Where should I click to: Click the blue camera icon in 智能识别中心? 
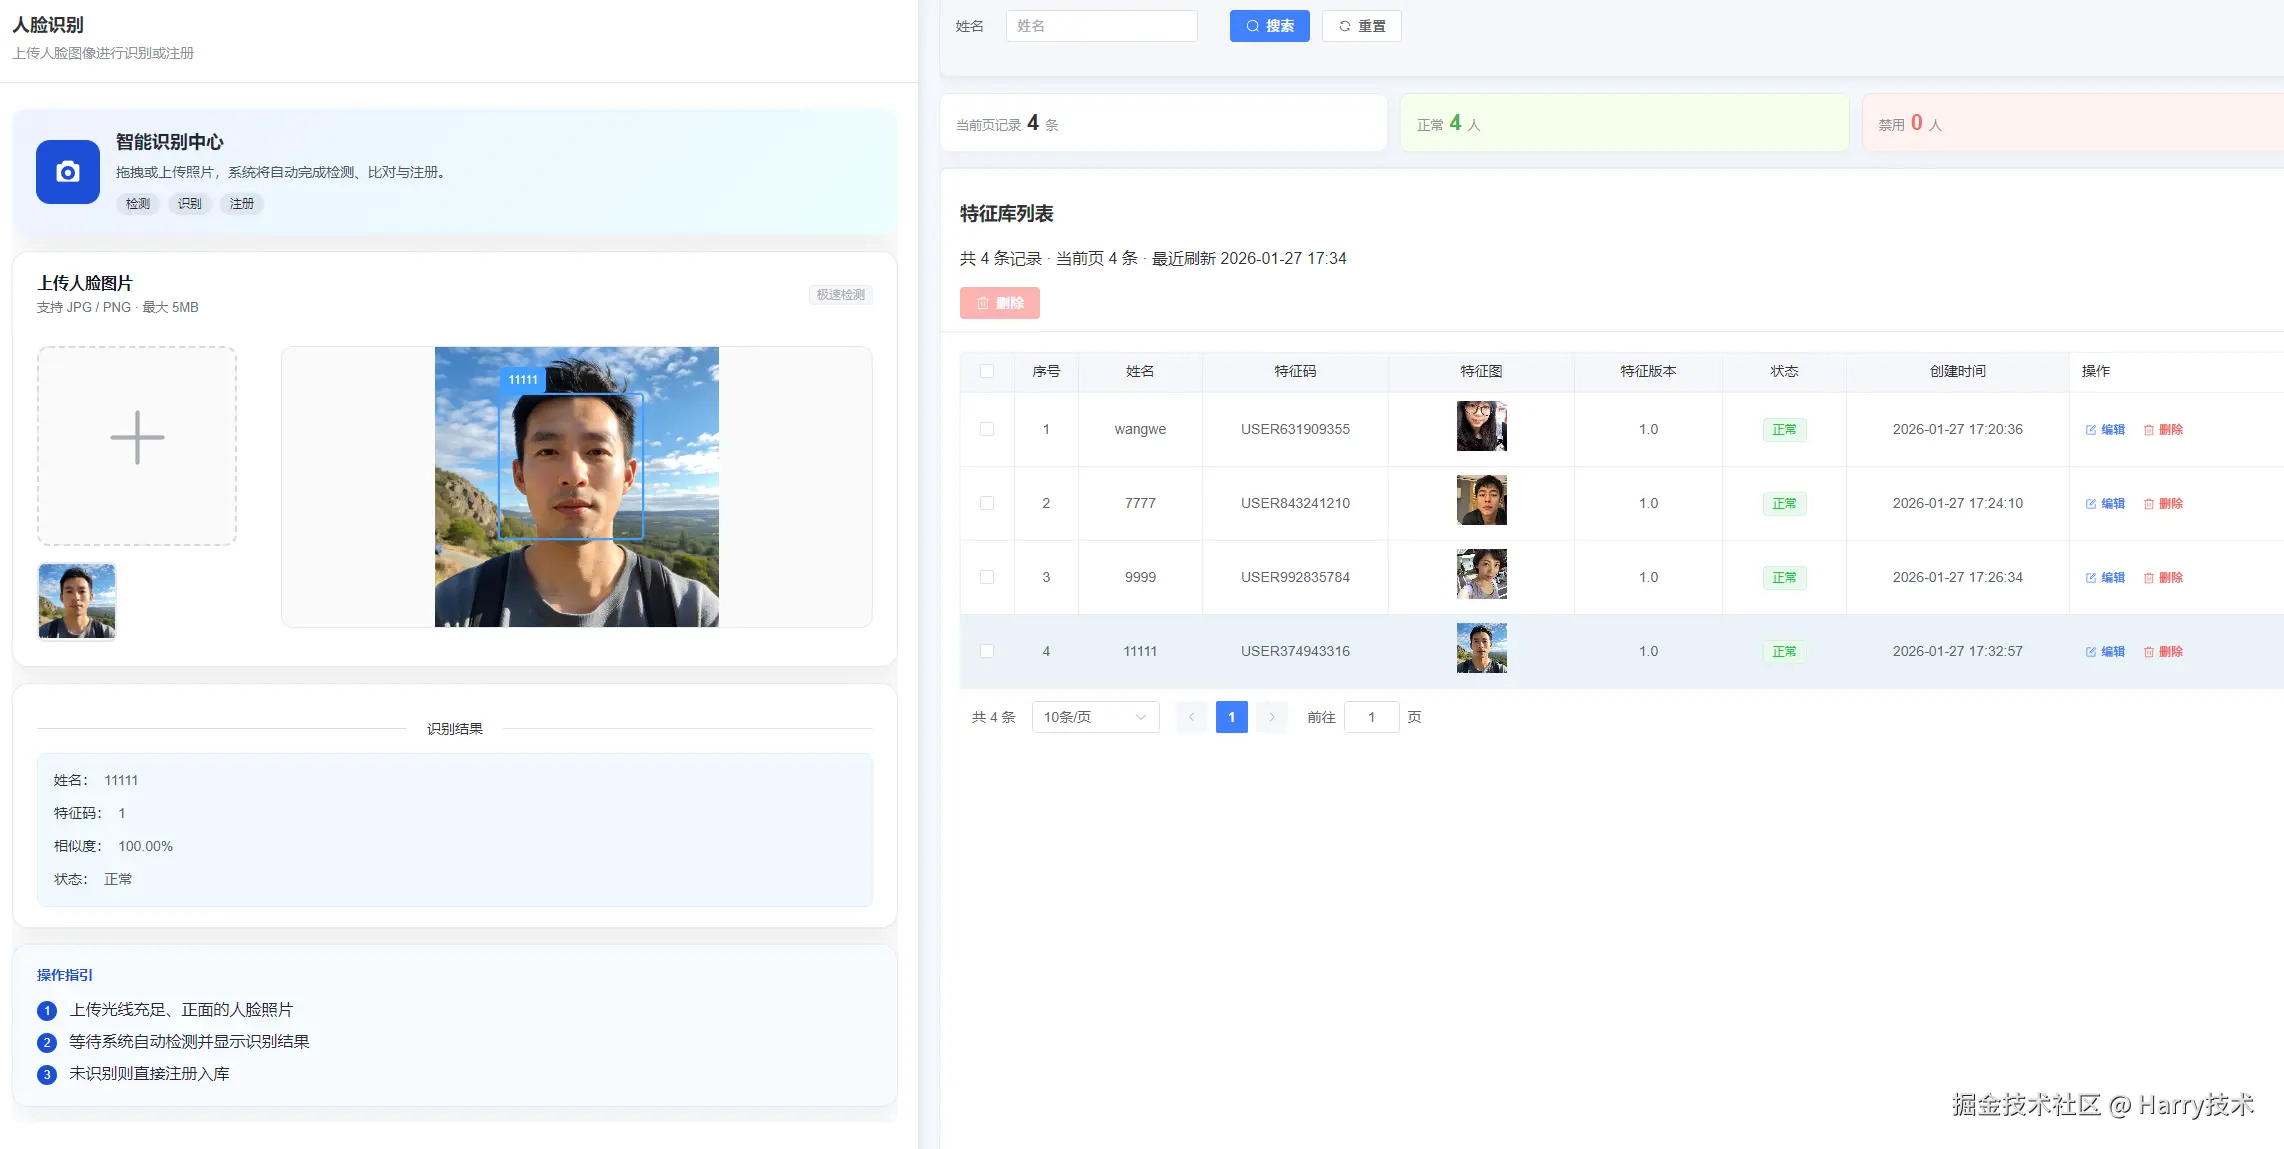pyautogui.click(x=68, y=172)
